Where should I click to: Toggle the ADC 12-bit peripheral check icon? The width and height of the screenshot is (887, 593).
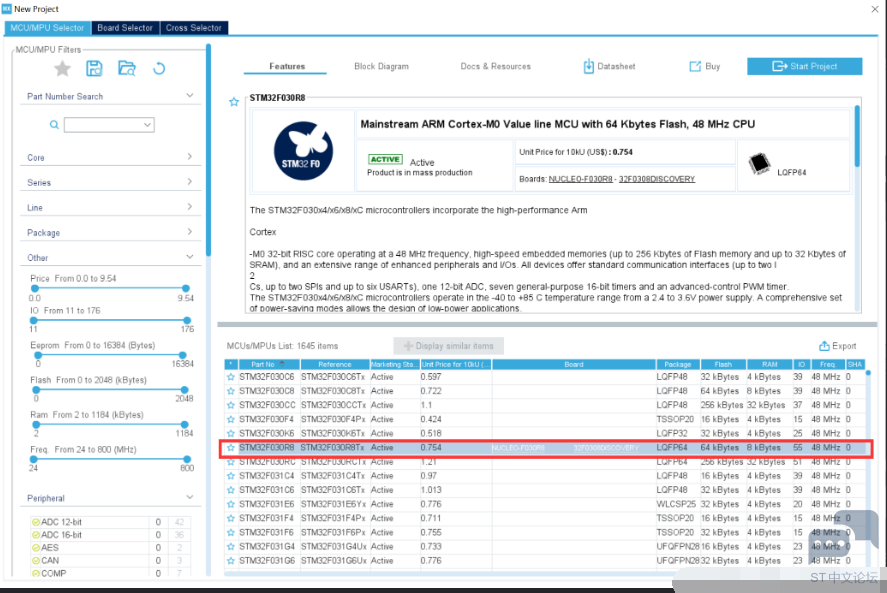(36, 522)
